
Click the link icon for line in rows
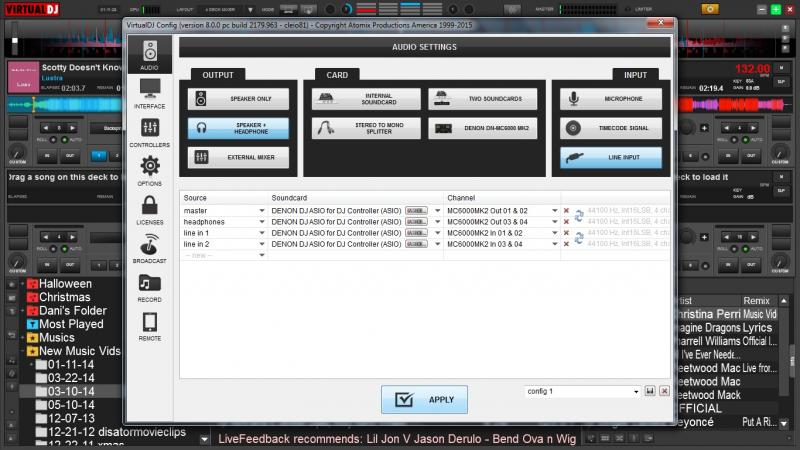(x=579, y=238)
